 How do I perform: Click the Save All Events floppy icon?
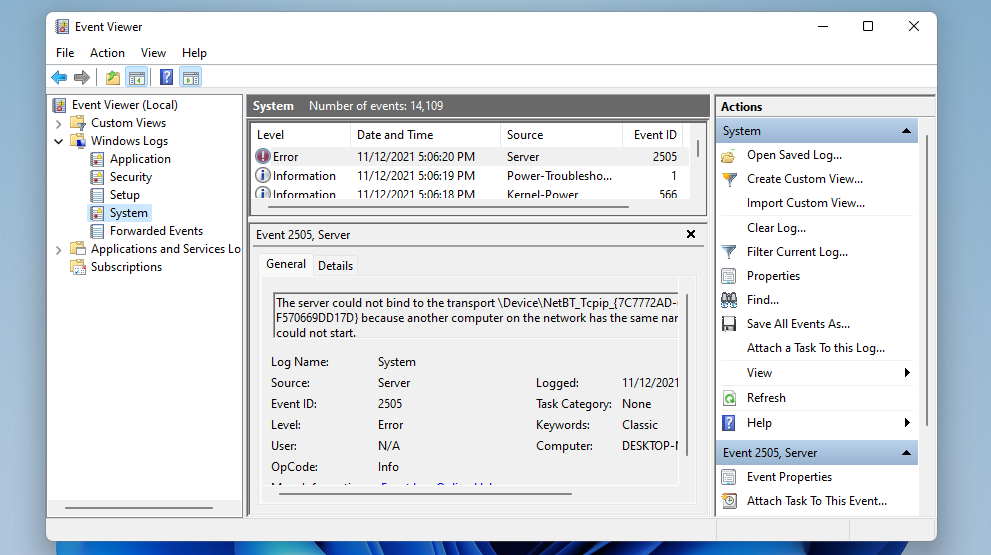(x=729, y=324)
